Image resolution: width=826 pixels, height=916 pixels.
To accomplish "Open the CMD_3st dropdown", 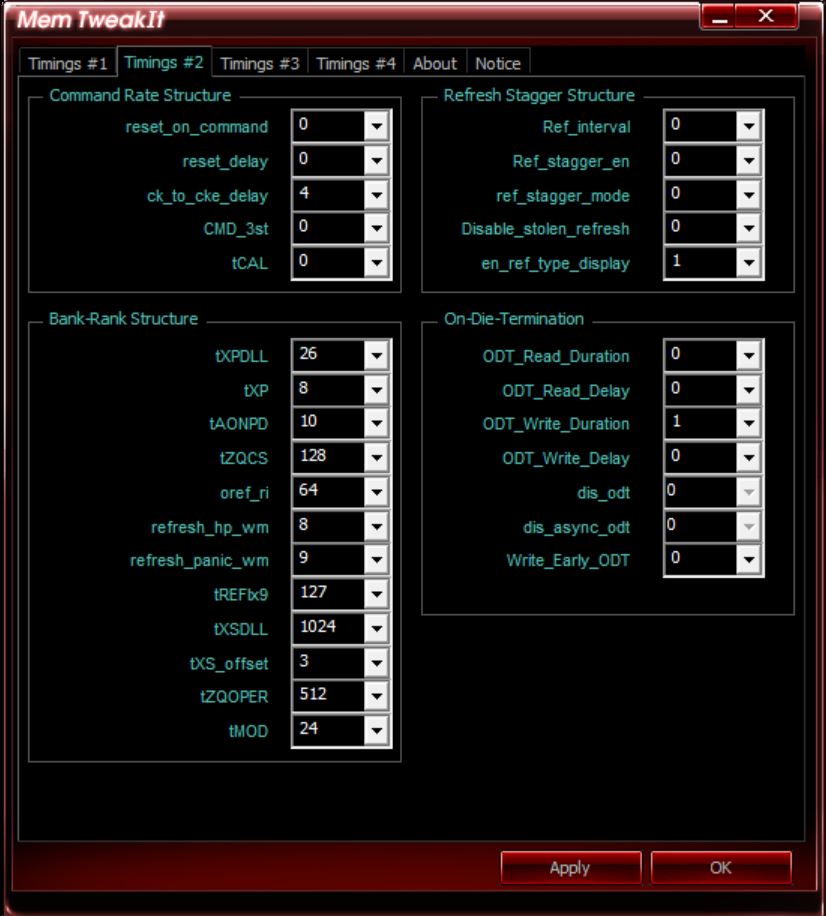I will click(x=376, y=228).
